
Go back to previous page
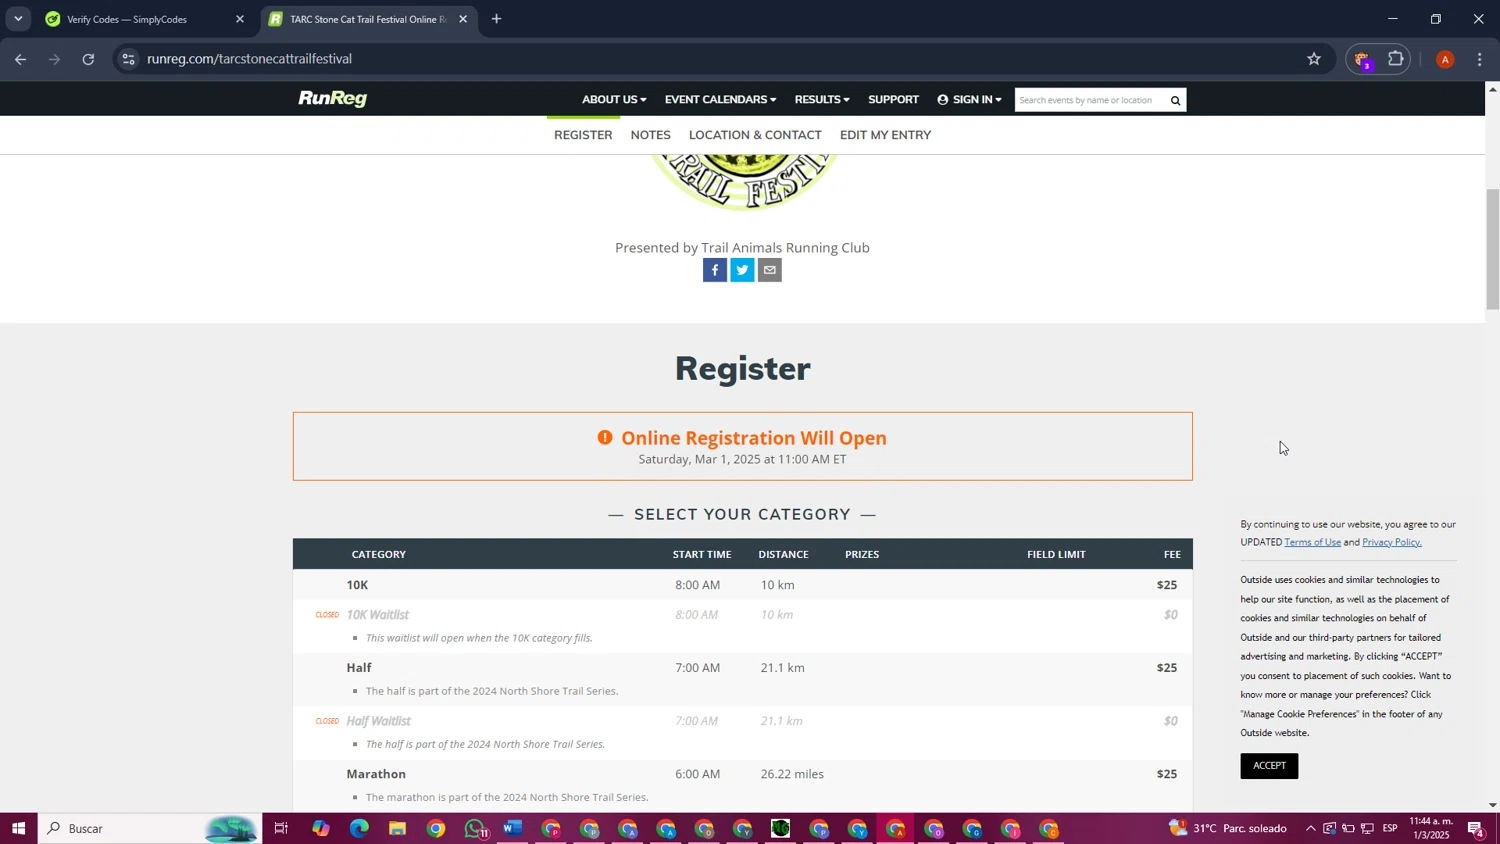[20, 59]
